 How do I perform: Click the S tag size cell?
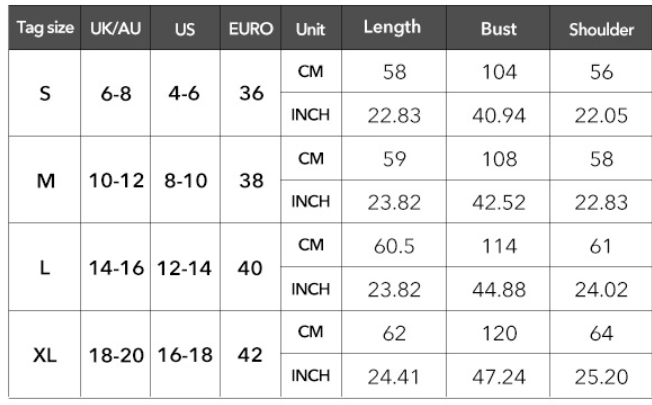coord(44,93)
